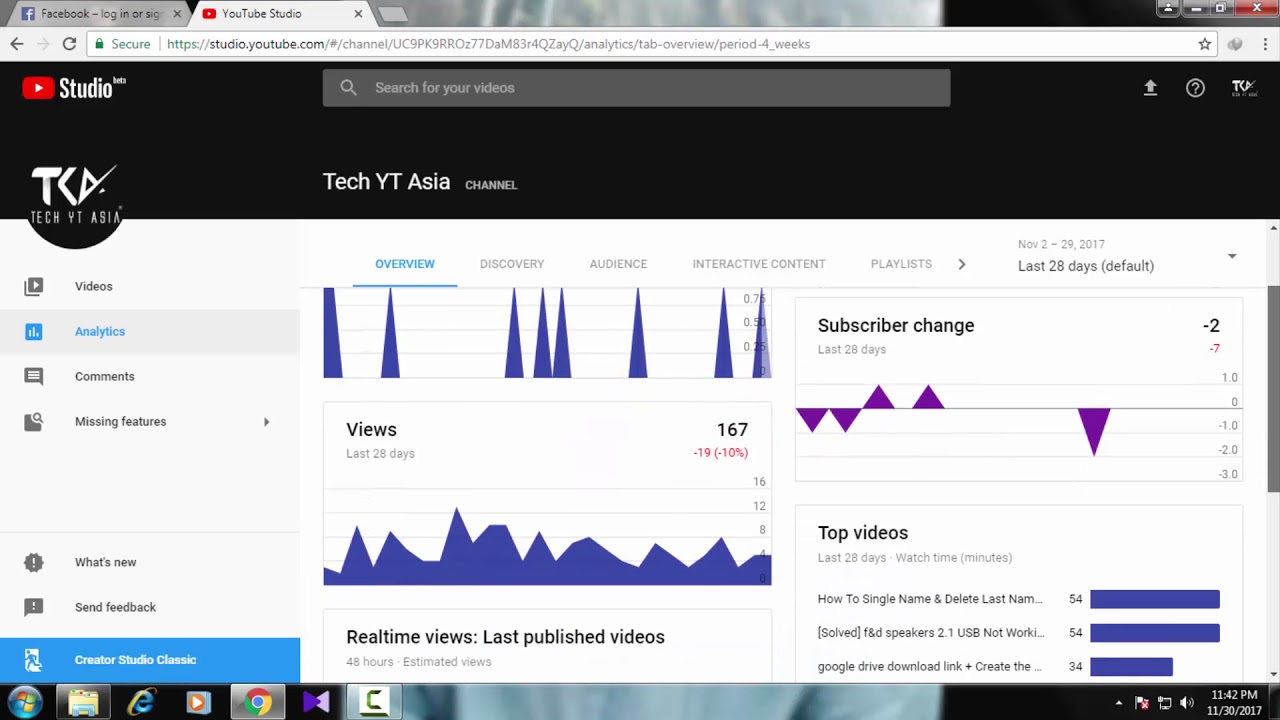Click the -19 (-10%) views change
Image resolution: width=1280 pixels, height=720 pixels.
click(x=720, y=453)
